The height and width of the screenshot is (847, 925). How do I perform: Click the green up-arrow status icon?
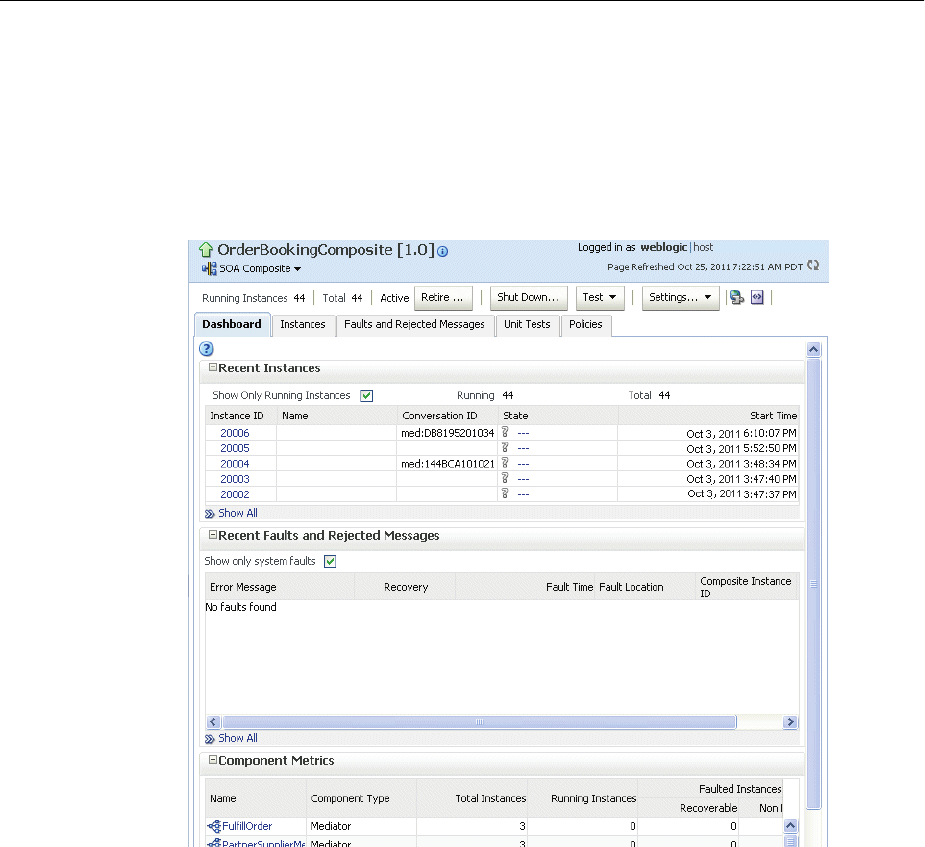click(205, 249)
